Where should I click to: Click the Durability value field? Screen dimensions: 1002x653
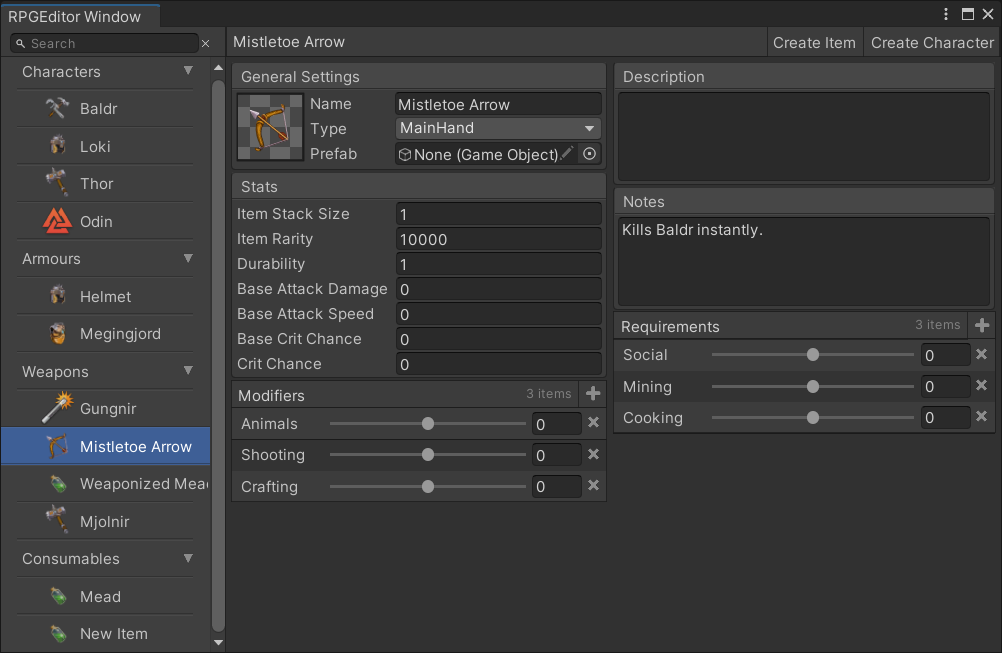[x=498, y=264]
